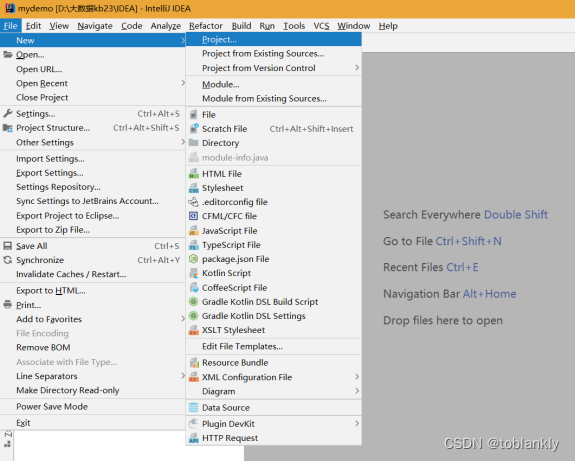Image resolution: width=575 pixels, height=461 pixels.
Task: Select Invalidate Caches / Restart...
Action: (93, 274)
